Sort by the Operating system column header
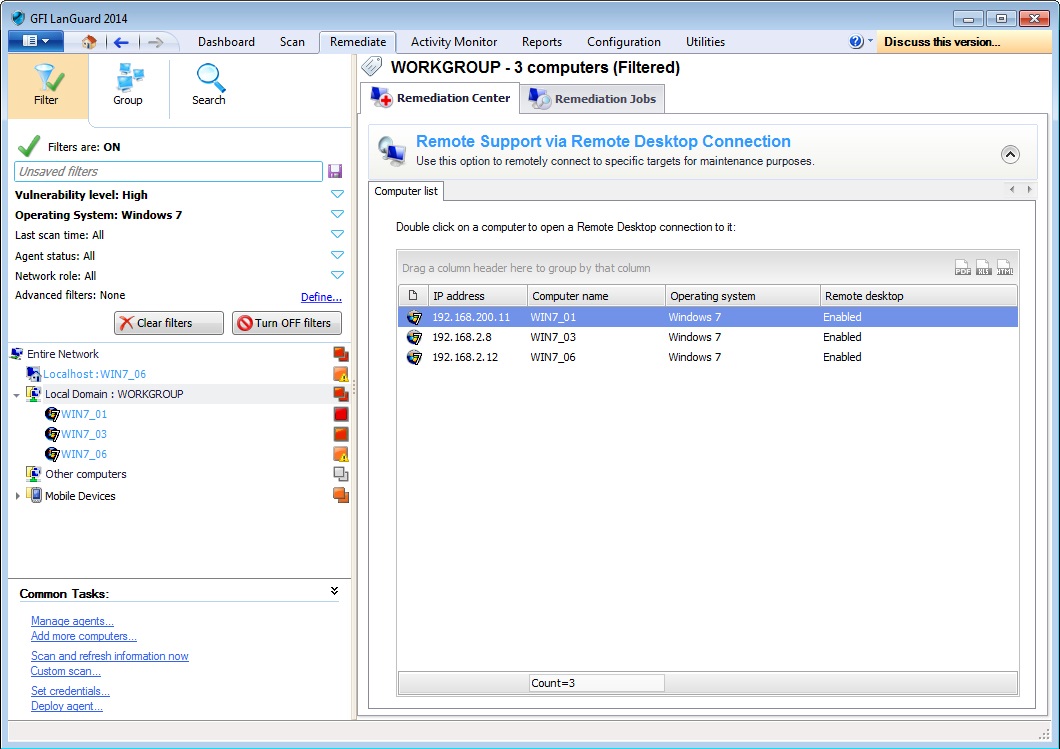Image resolution: width=1060 pixels, height=749 pixels. pyautogui.click(x=743, y=295)
